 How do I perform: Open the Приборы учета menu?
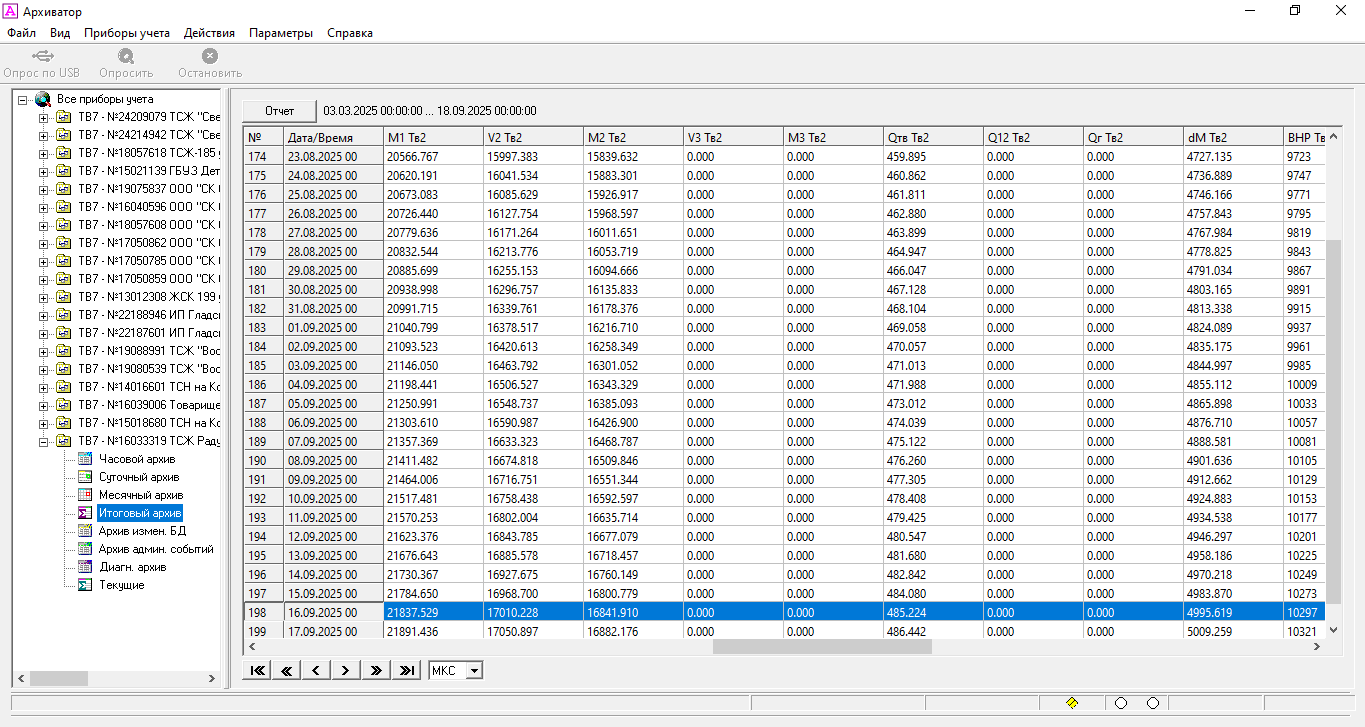126,33
